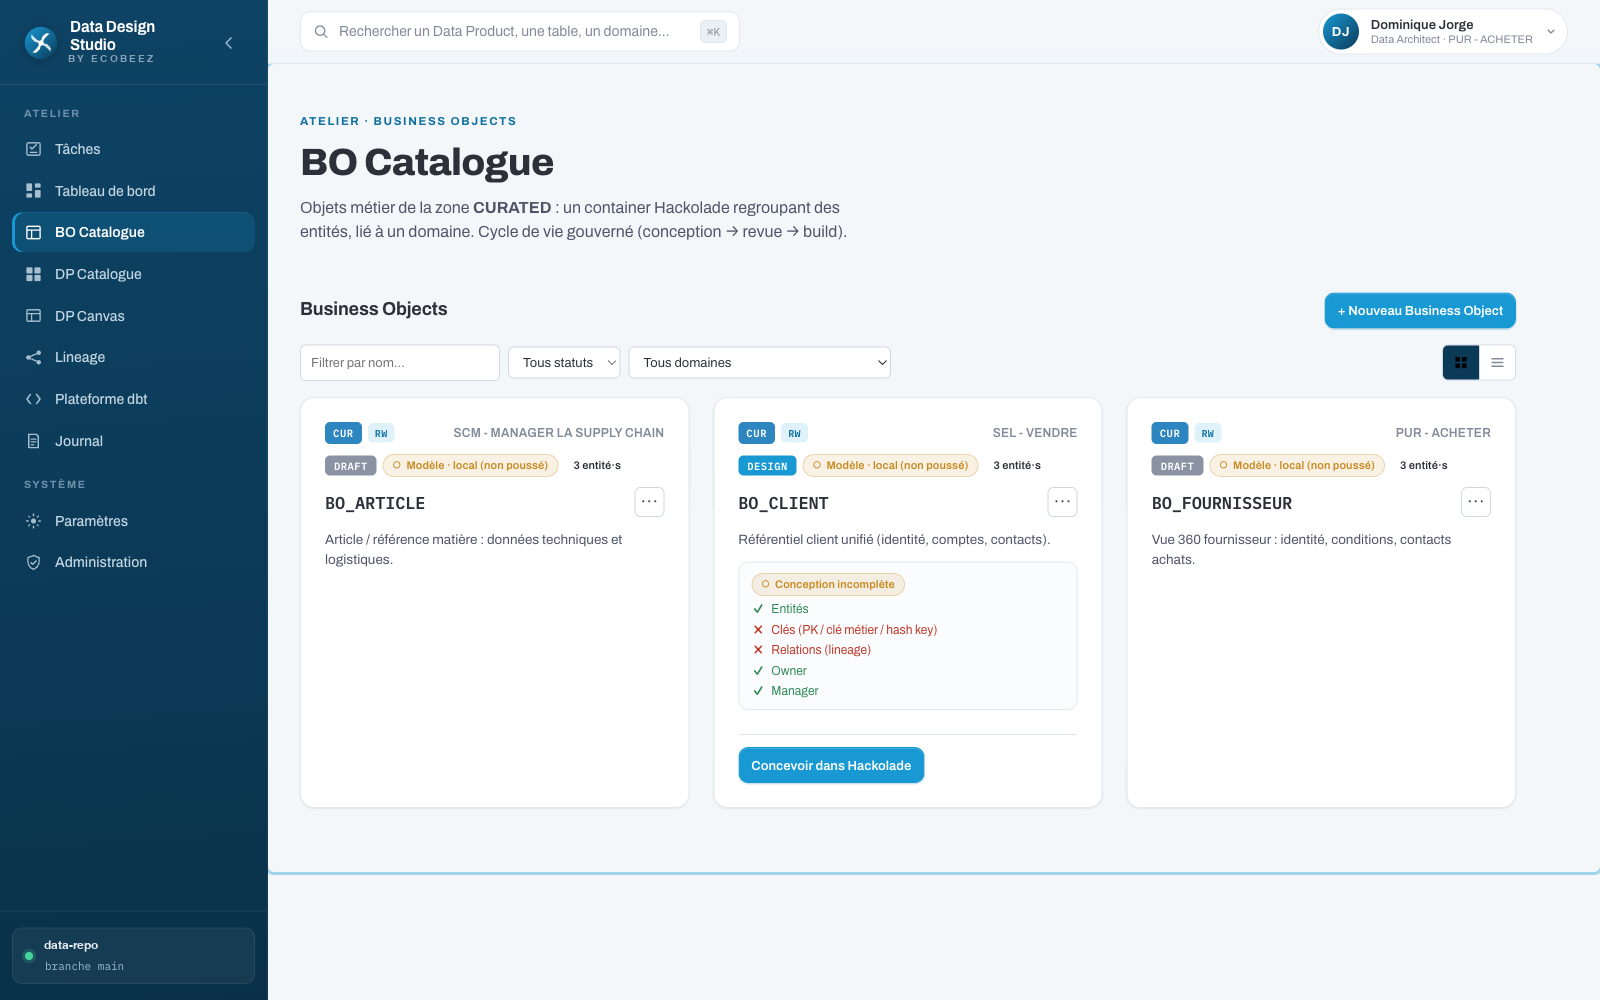
Task: Open the BO_FOURNISSEUR card title
Action: [1222, 504]
